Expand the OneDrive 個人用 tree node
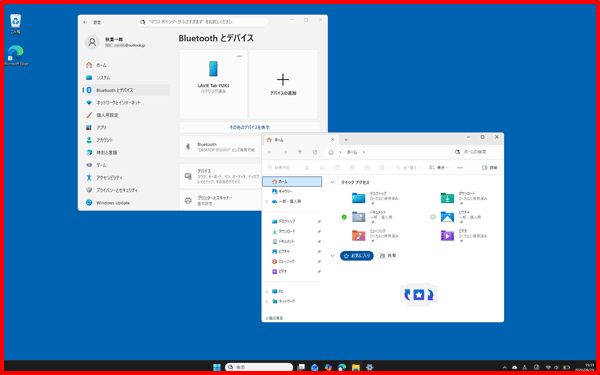The image size is (600, 375). [267, 202]
